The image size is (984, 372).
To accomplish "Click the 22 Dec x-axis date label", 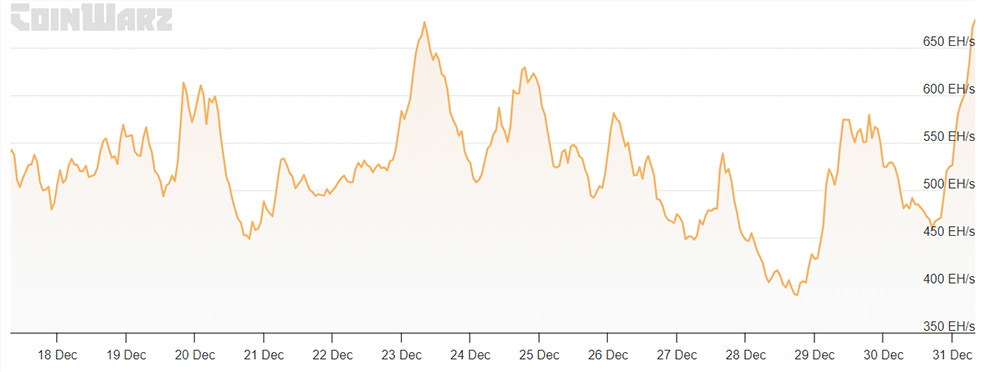I will [333, 355].
